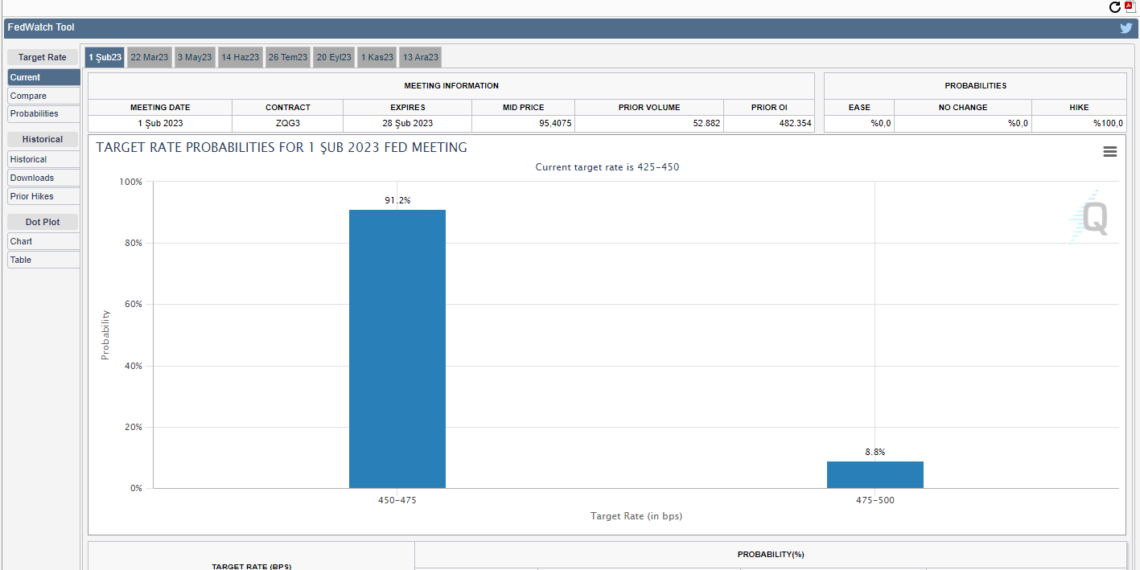Select the 26 Tem23 meeting tab
Viewport: 1140px width, 570px height.
point(288,57)
